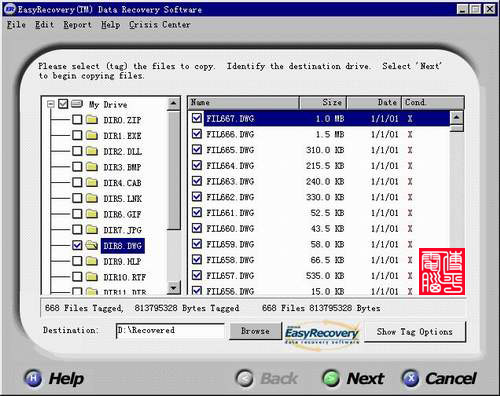
Task: Click the blue Help circle icon
Action: [x=33, y=378]
